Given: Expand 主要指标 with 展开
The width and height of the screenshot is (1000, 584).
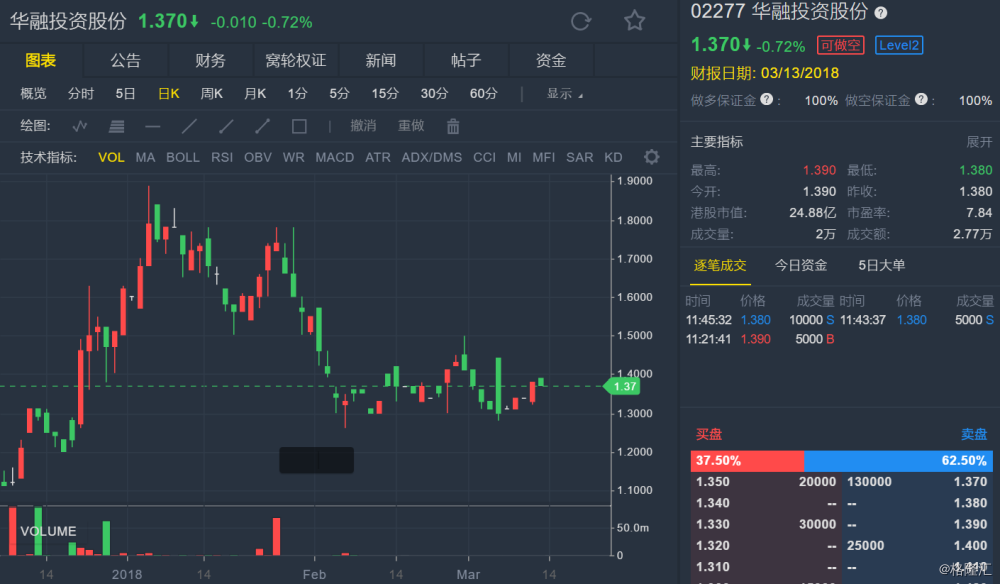Looking at the screenshot, I should (x=980, y=142).
